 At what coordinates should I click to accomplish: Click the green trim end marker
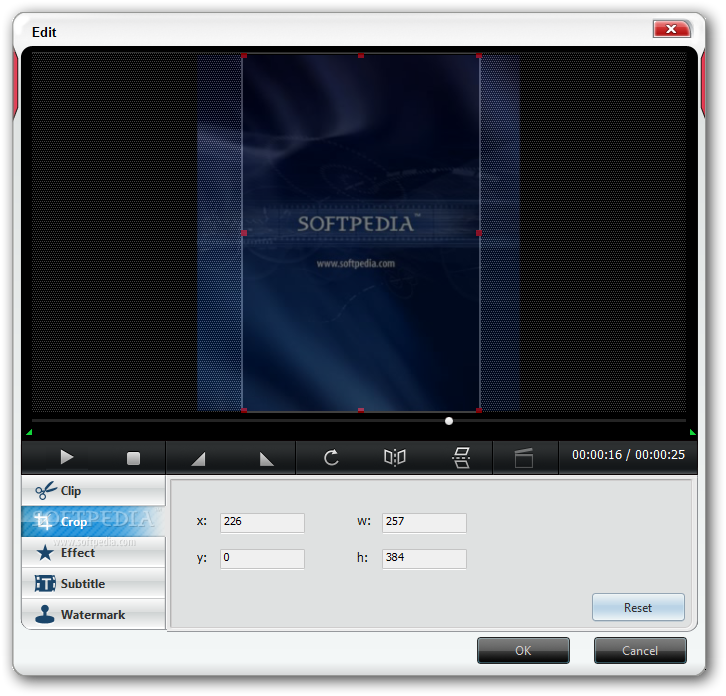tap(692, 432)
